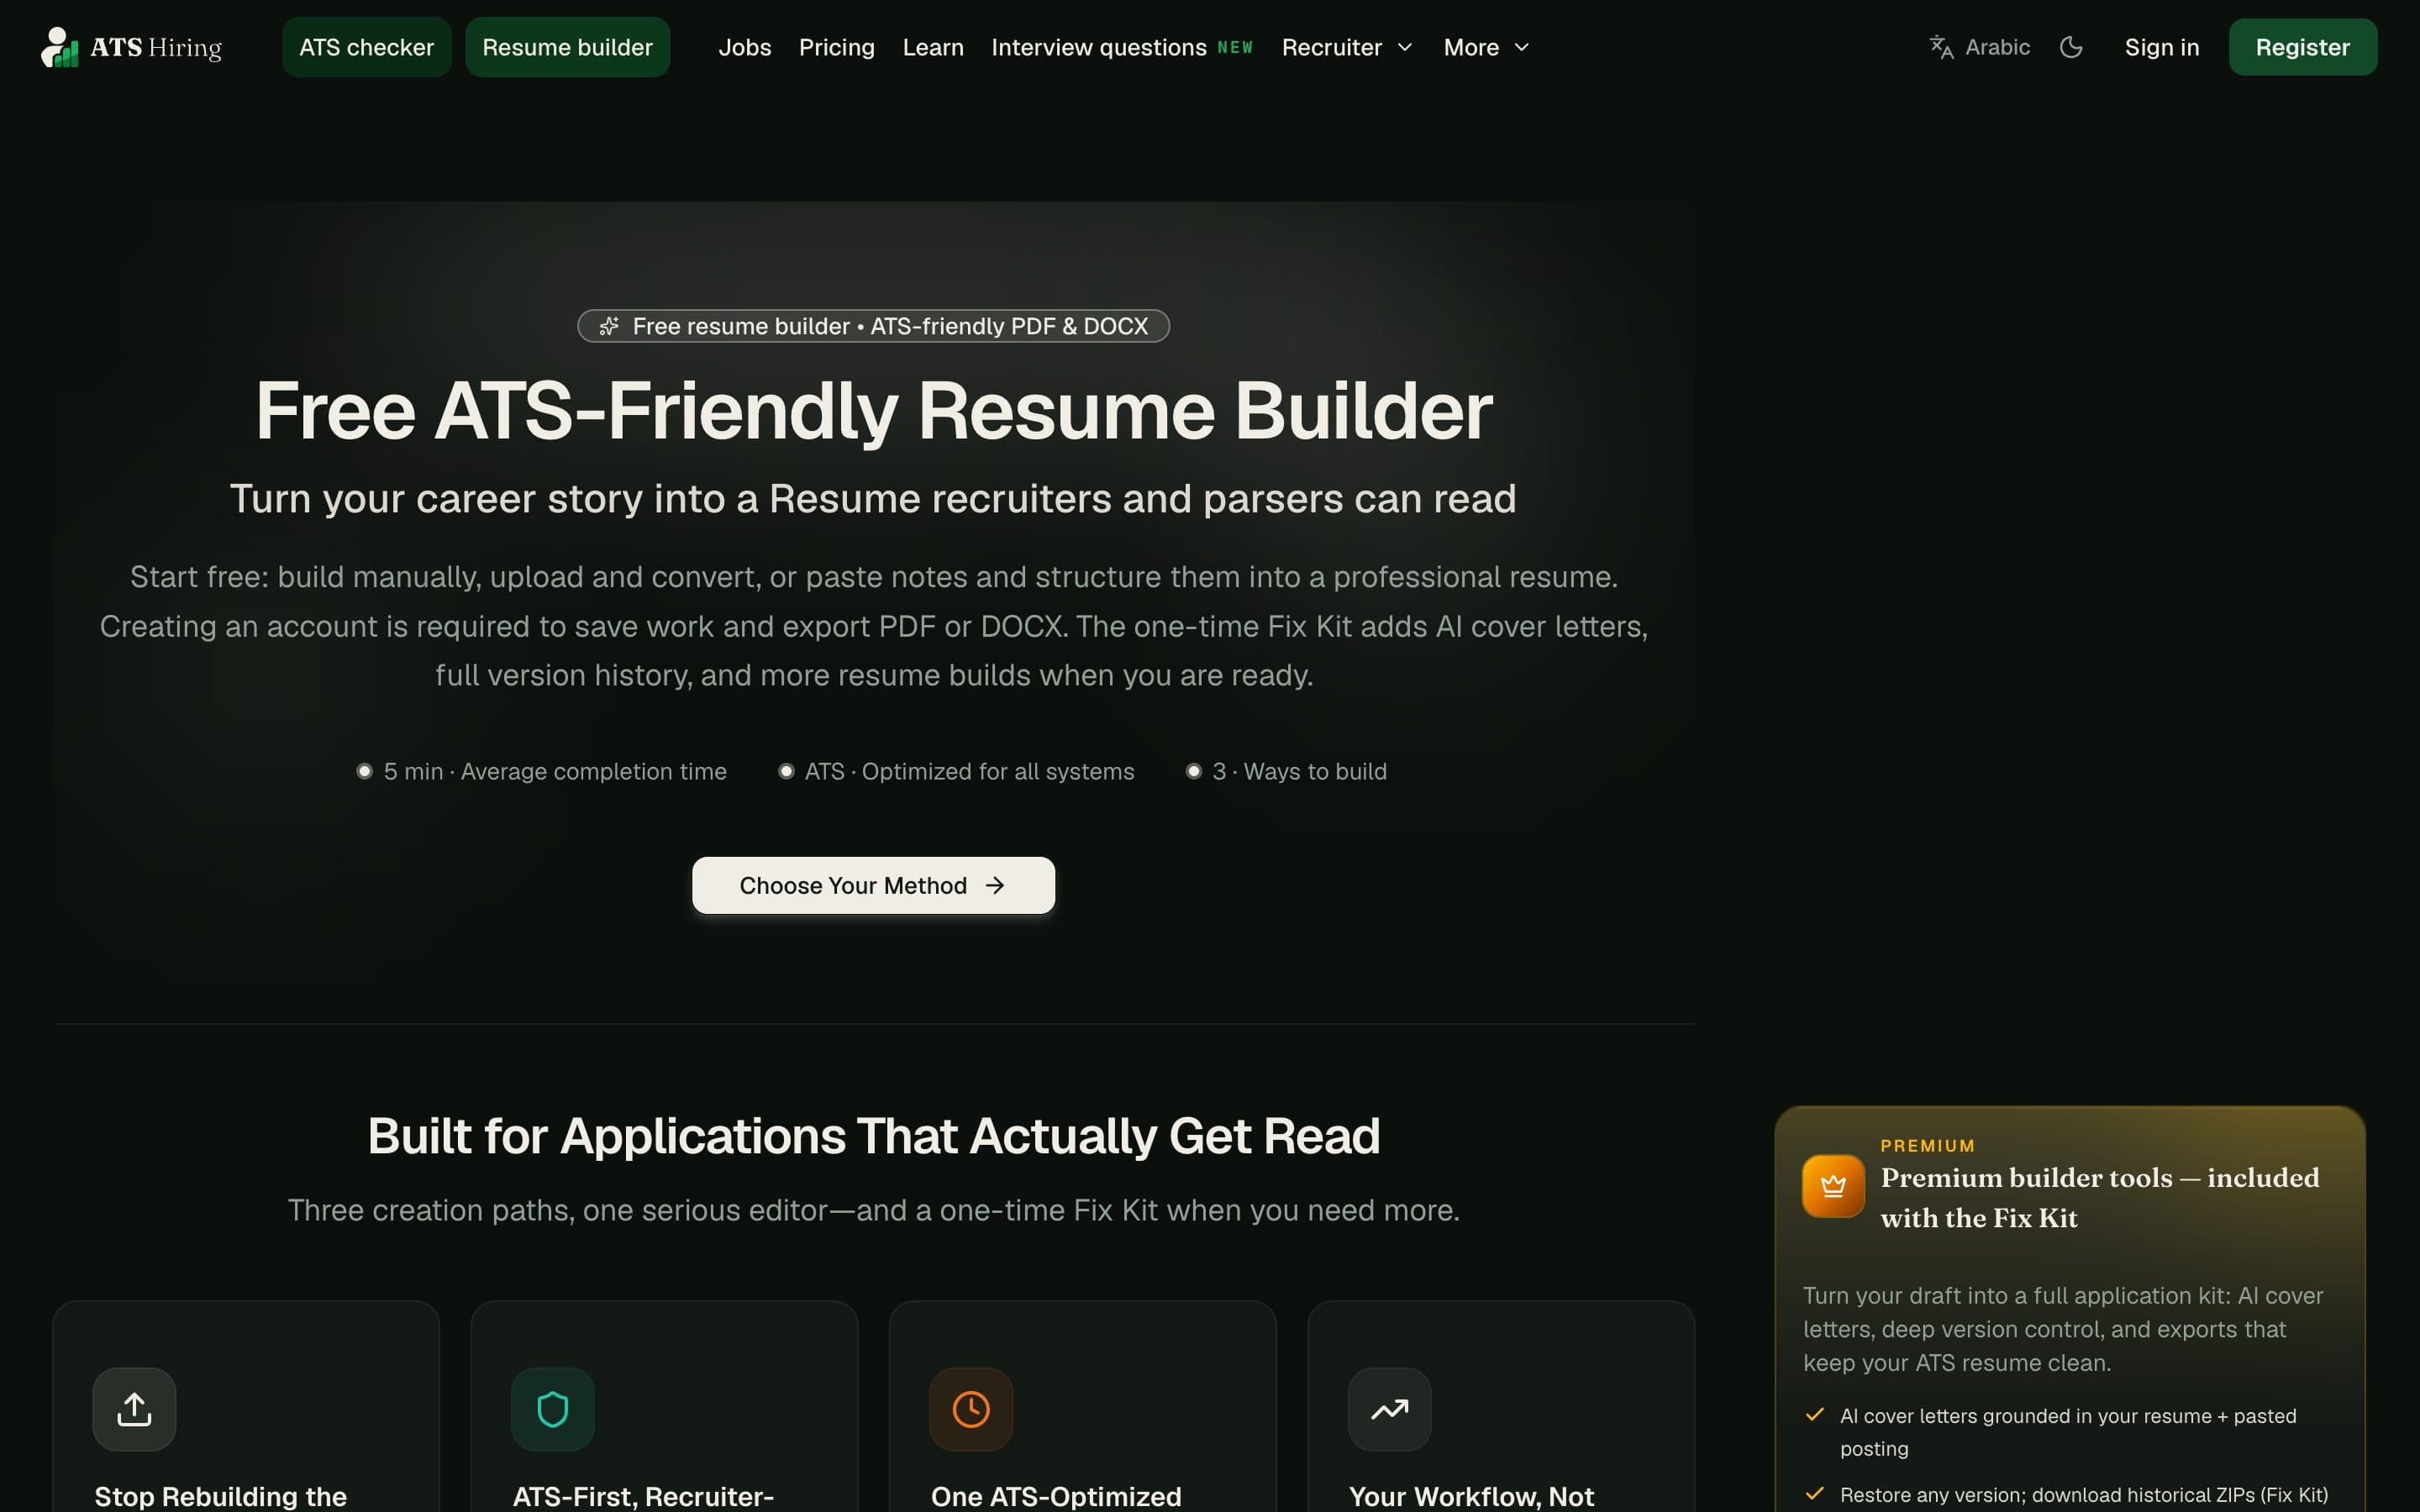Click the upload icon on the Stop Rebuilding card

(134, 1409)
